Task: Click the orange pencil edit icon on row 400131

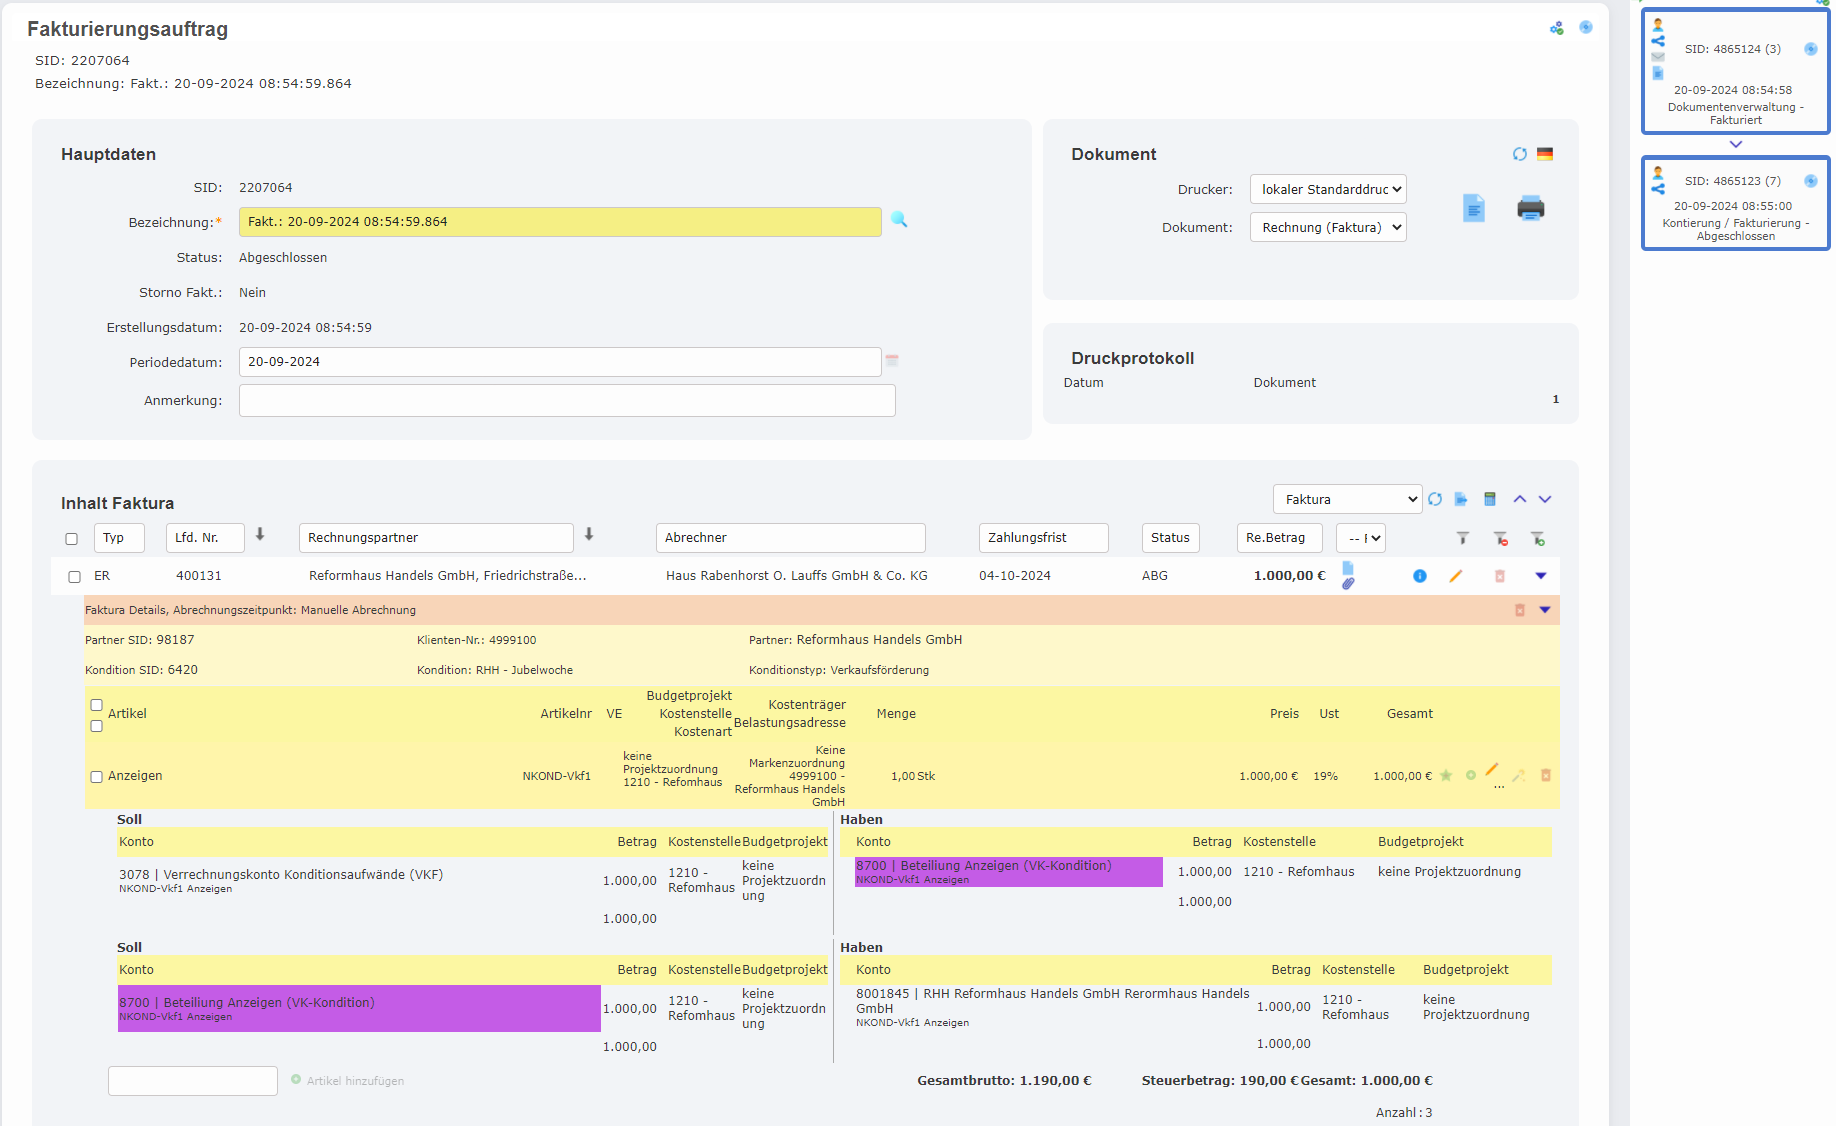Action: [1456, 576]
